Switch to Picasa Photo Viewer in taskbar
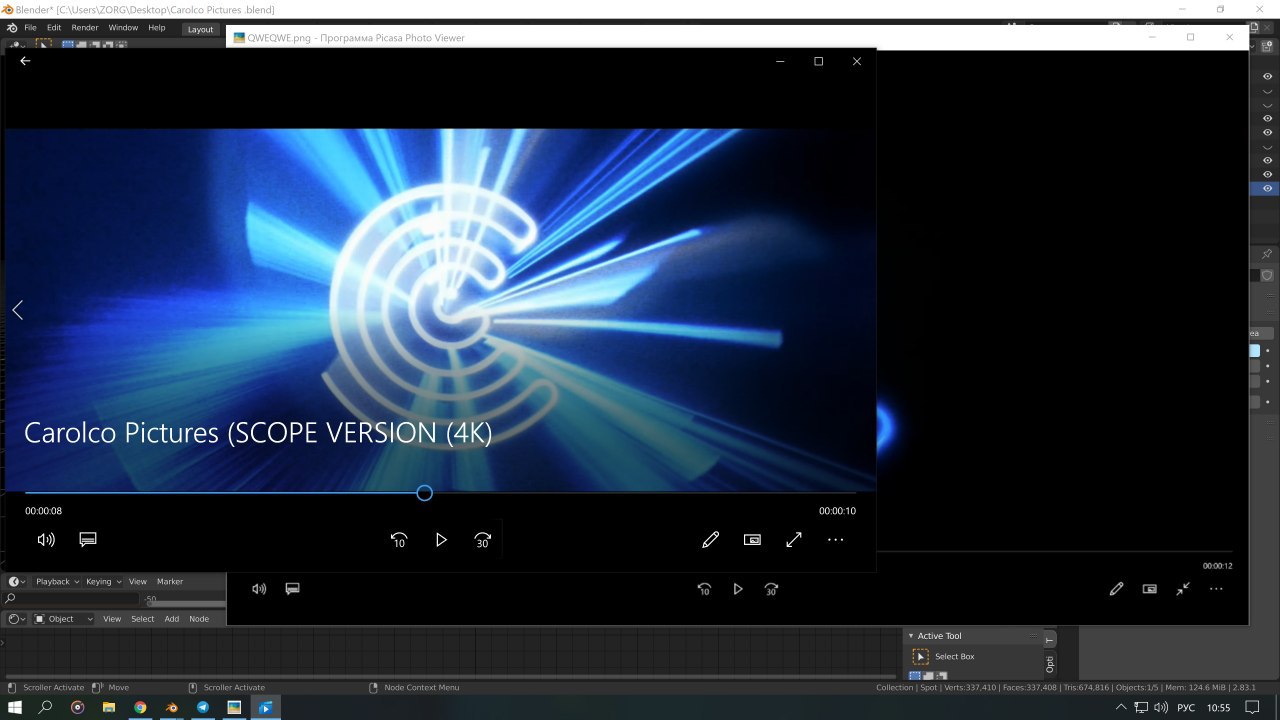This screenshot has width=1280, height=720. click(x=234, y=707)
